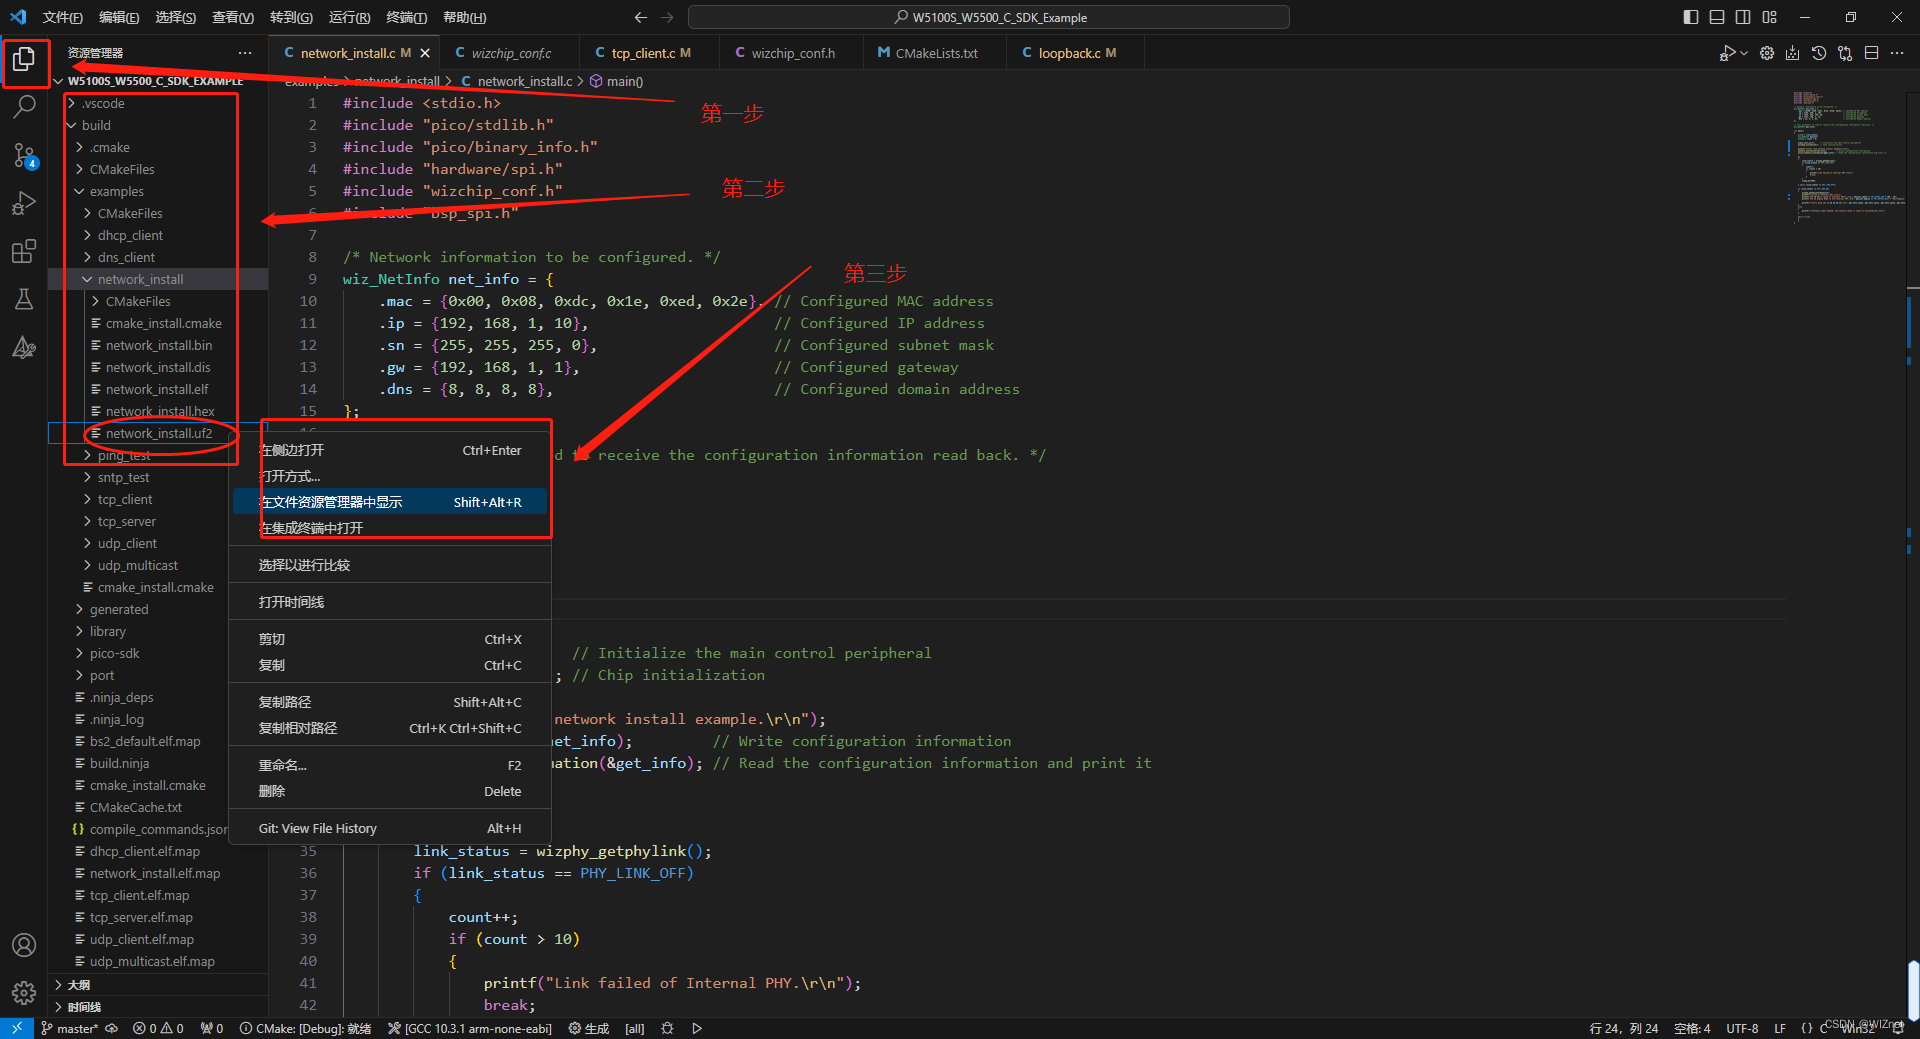Choose Git: View File History in context menu

pos(391,828)
